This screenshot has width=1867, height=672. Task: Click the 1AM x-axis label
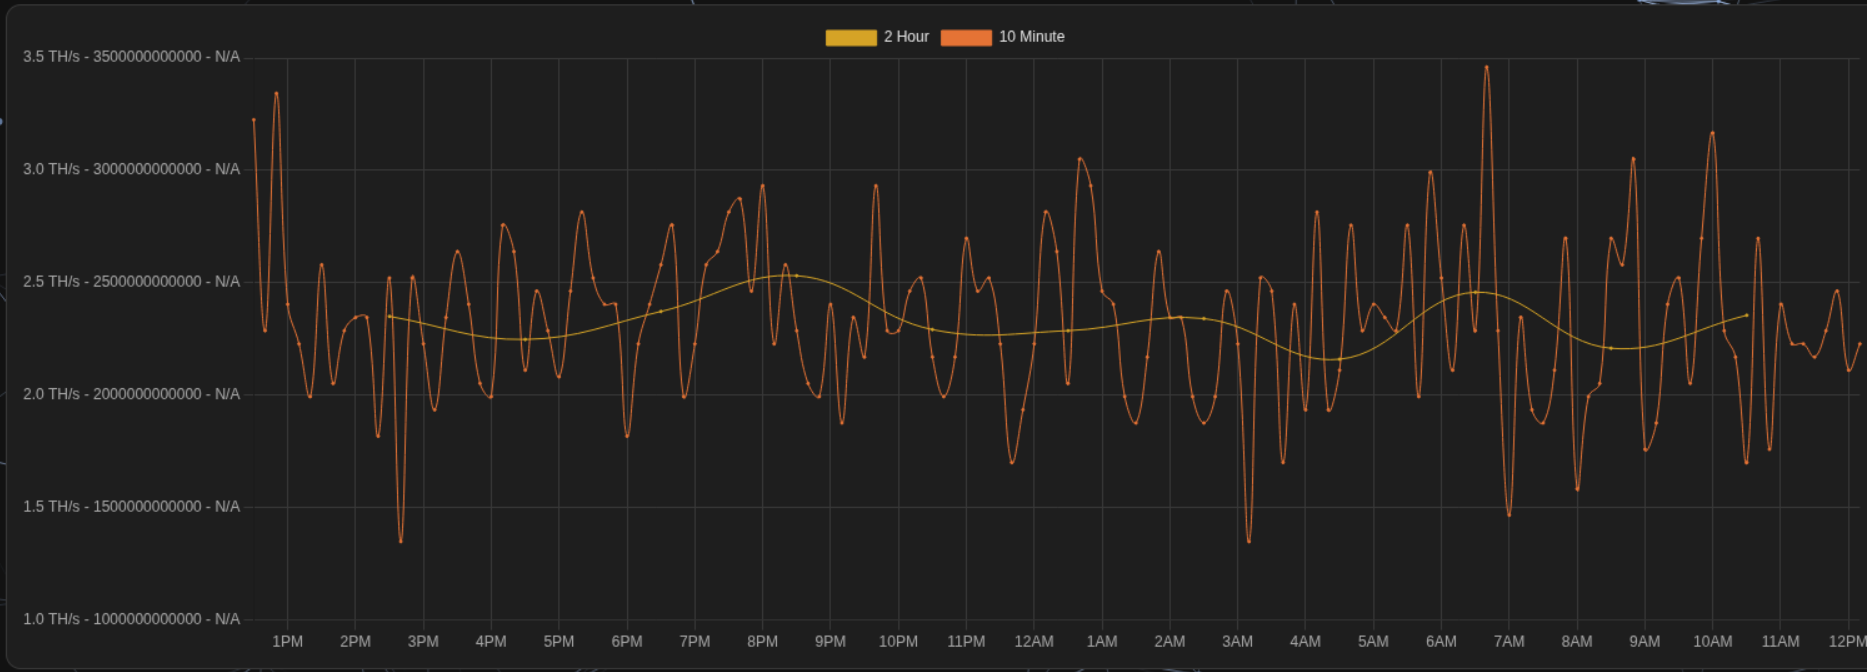pyautogui.click(x=1102, y=642)
